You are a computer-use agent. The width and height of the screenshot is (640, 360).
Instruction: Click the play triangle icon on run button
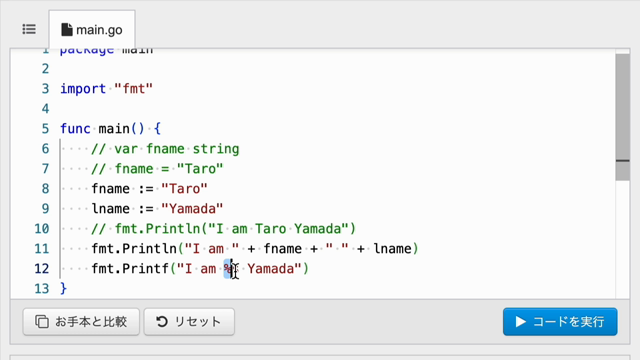pyautogui.click(x=520, y=322)
